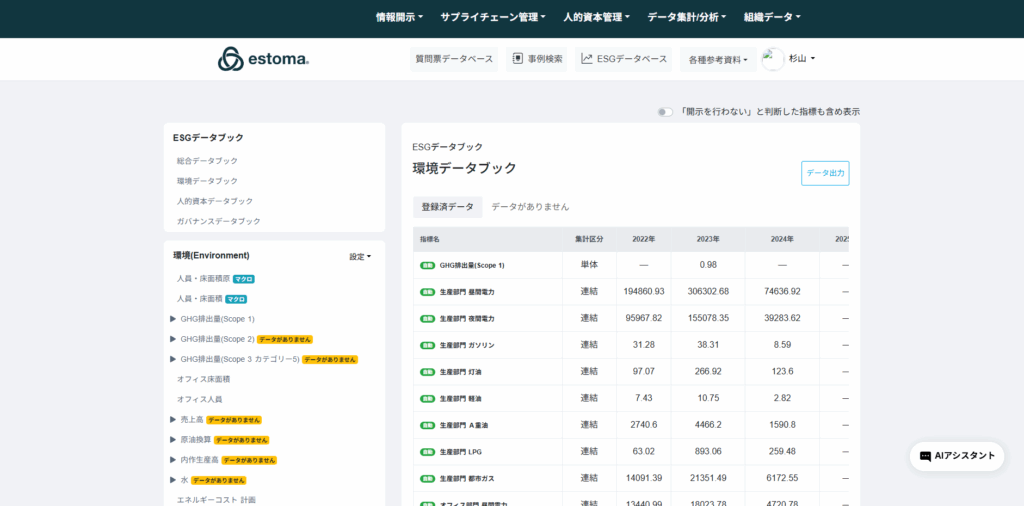Open the AIアシスタント chat bubble
1024x506 pixels.
(957, 456)
